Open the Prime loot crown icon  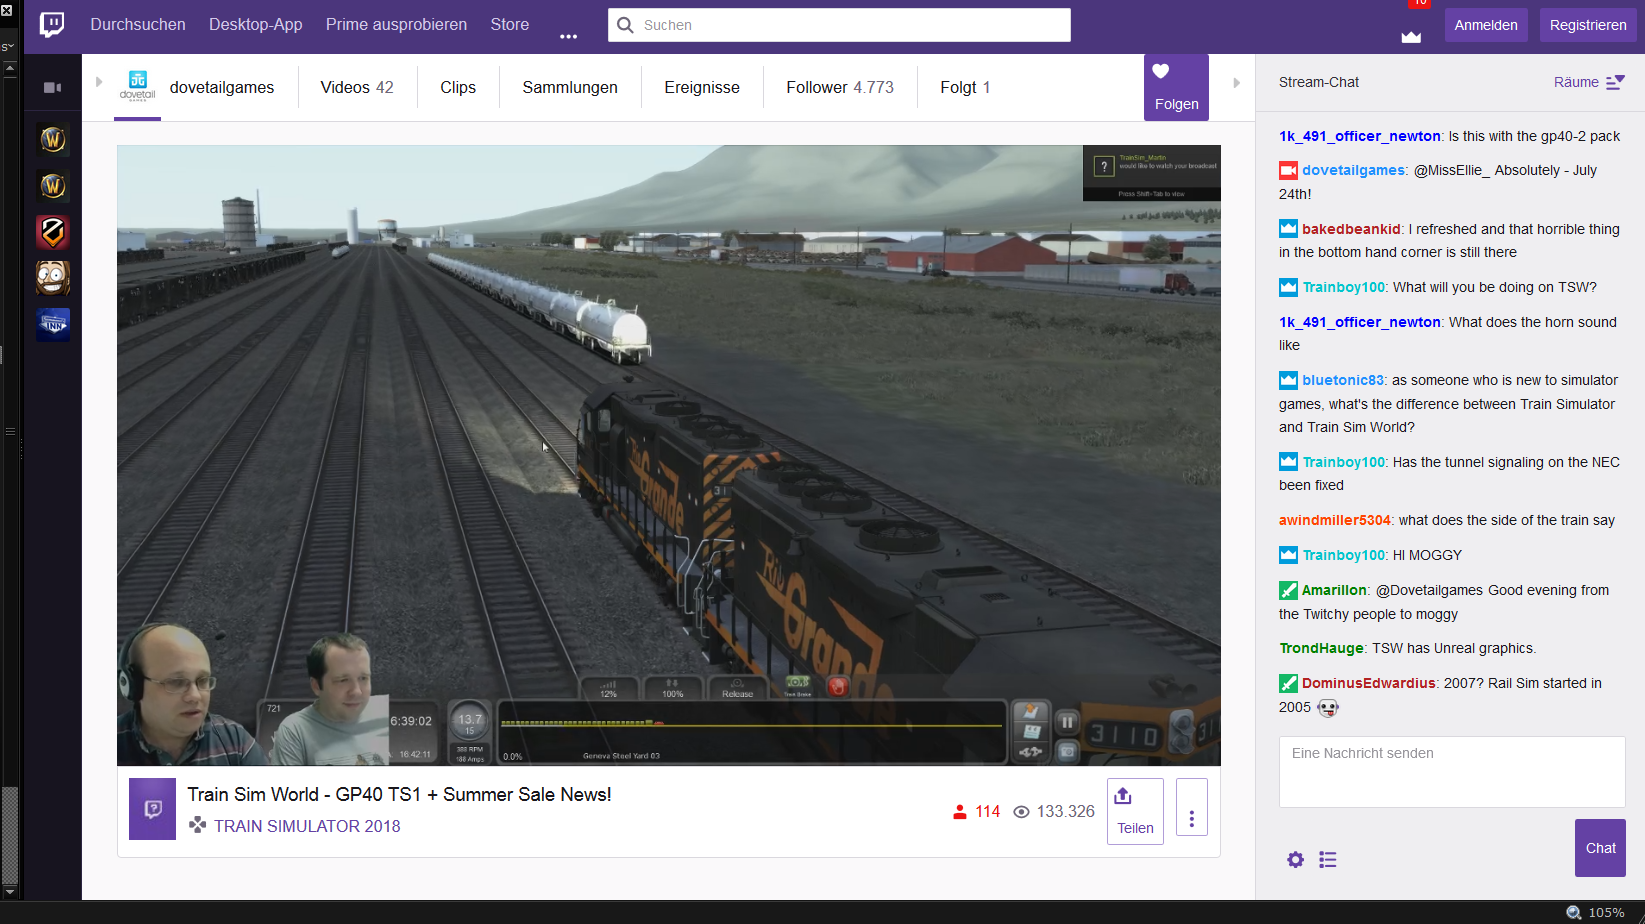pyautogui.click(x=1411, y=37)
